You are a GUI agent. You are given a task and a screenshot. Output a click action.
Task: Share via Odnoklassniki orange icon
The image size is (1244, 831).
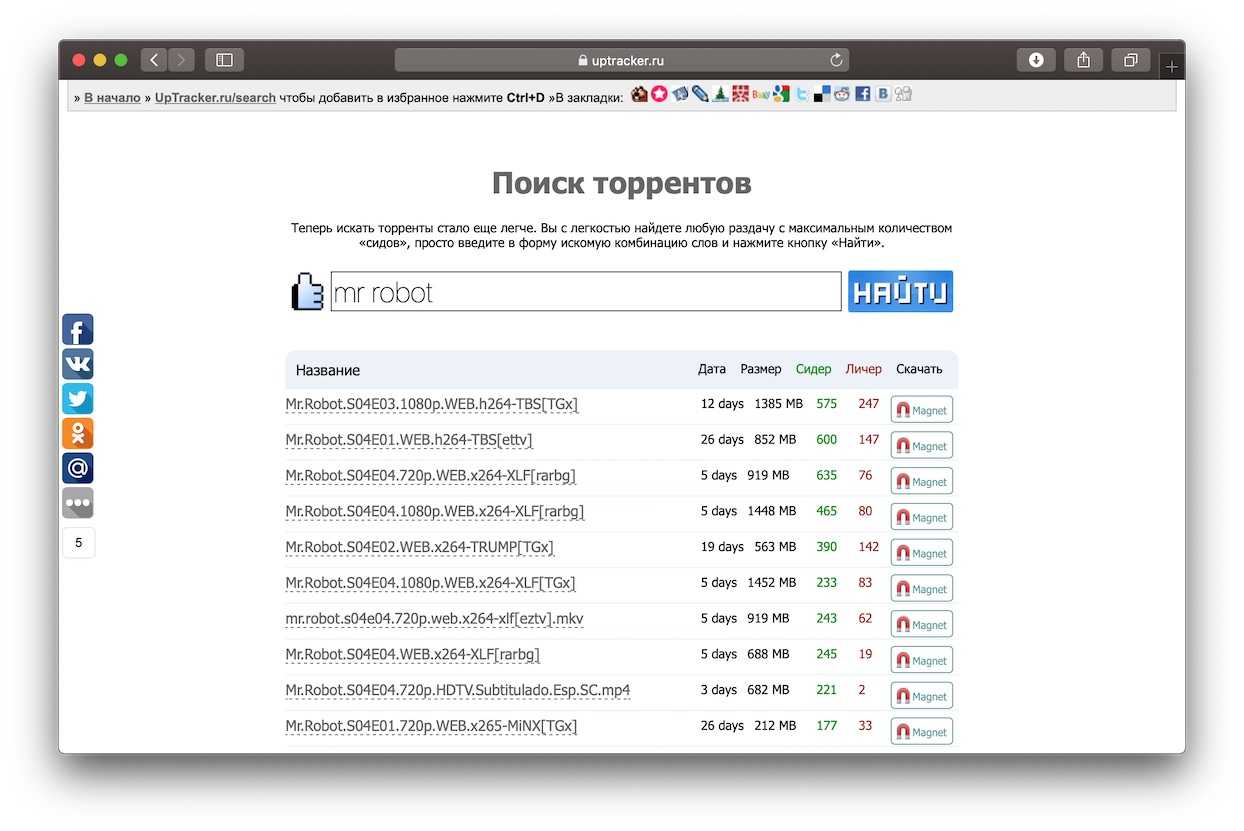78,433
